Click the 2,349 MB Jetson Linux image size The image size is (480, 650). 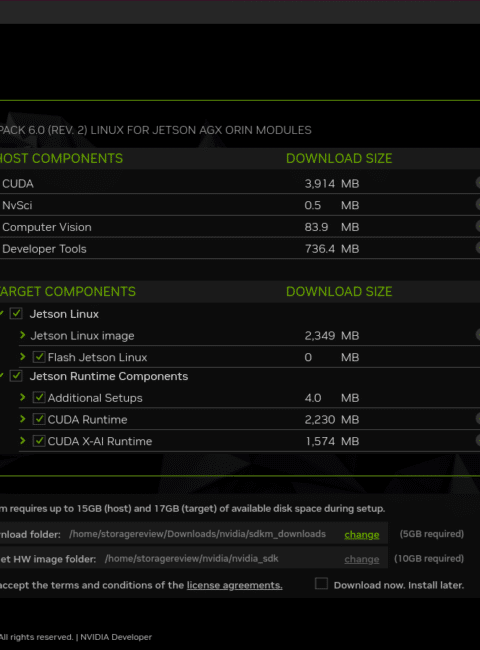click(x=332, y=335)
